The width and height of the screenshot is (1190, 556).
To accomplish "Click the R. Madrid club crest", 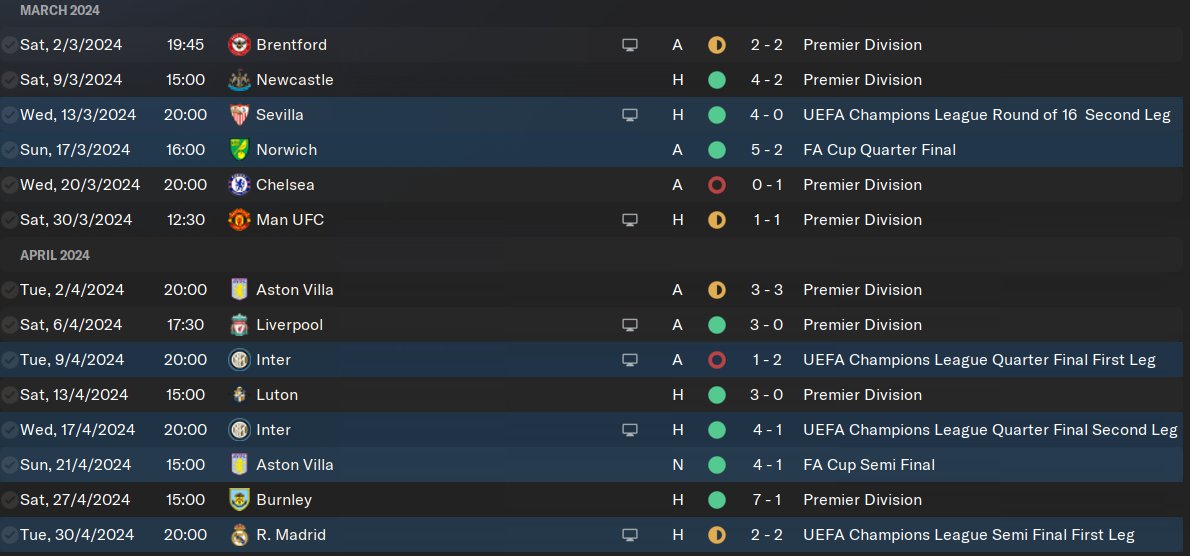I will tap(239, 535).
